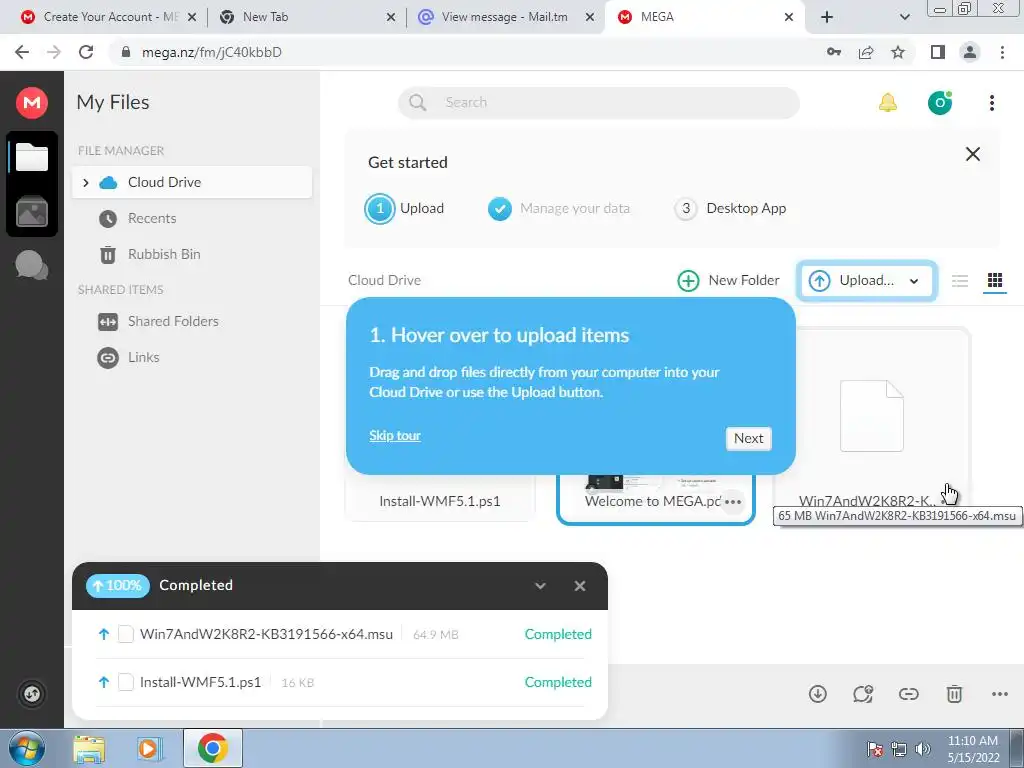The height and width of the screenshot is (768, 1024).
Task: Open the Chat bubbles icon in left rail
Action: [31, 264]
